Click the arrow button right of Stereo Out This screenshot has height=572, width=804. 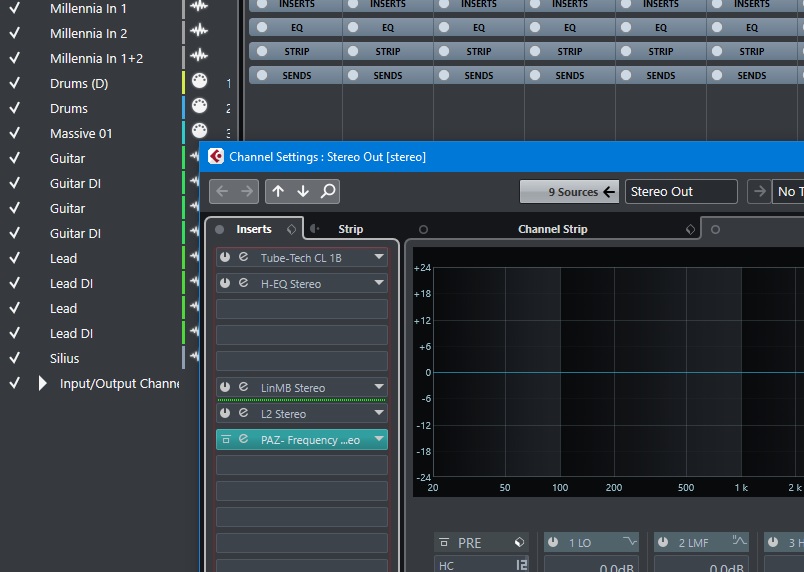coord(759,191)
